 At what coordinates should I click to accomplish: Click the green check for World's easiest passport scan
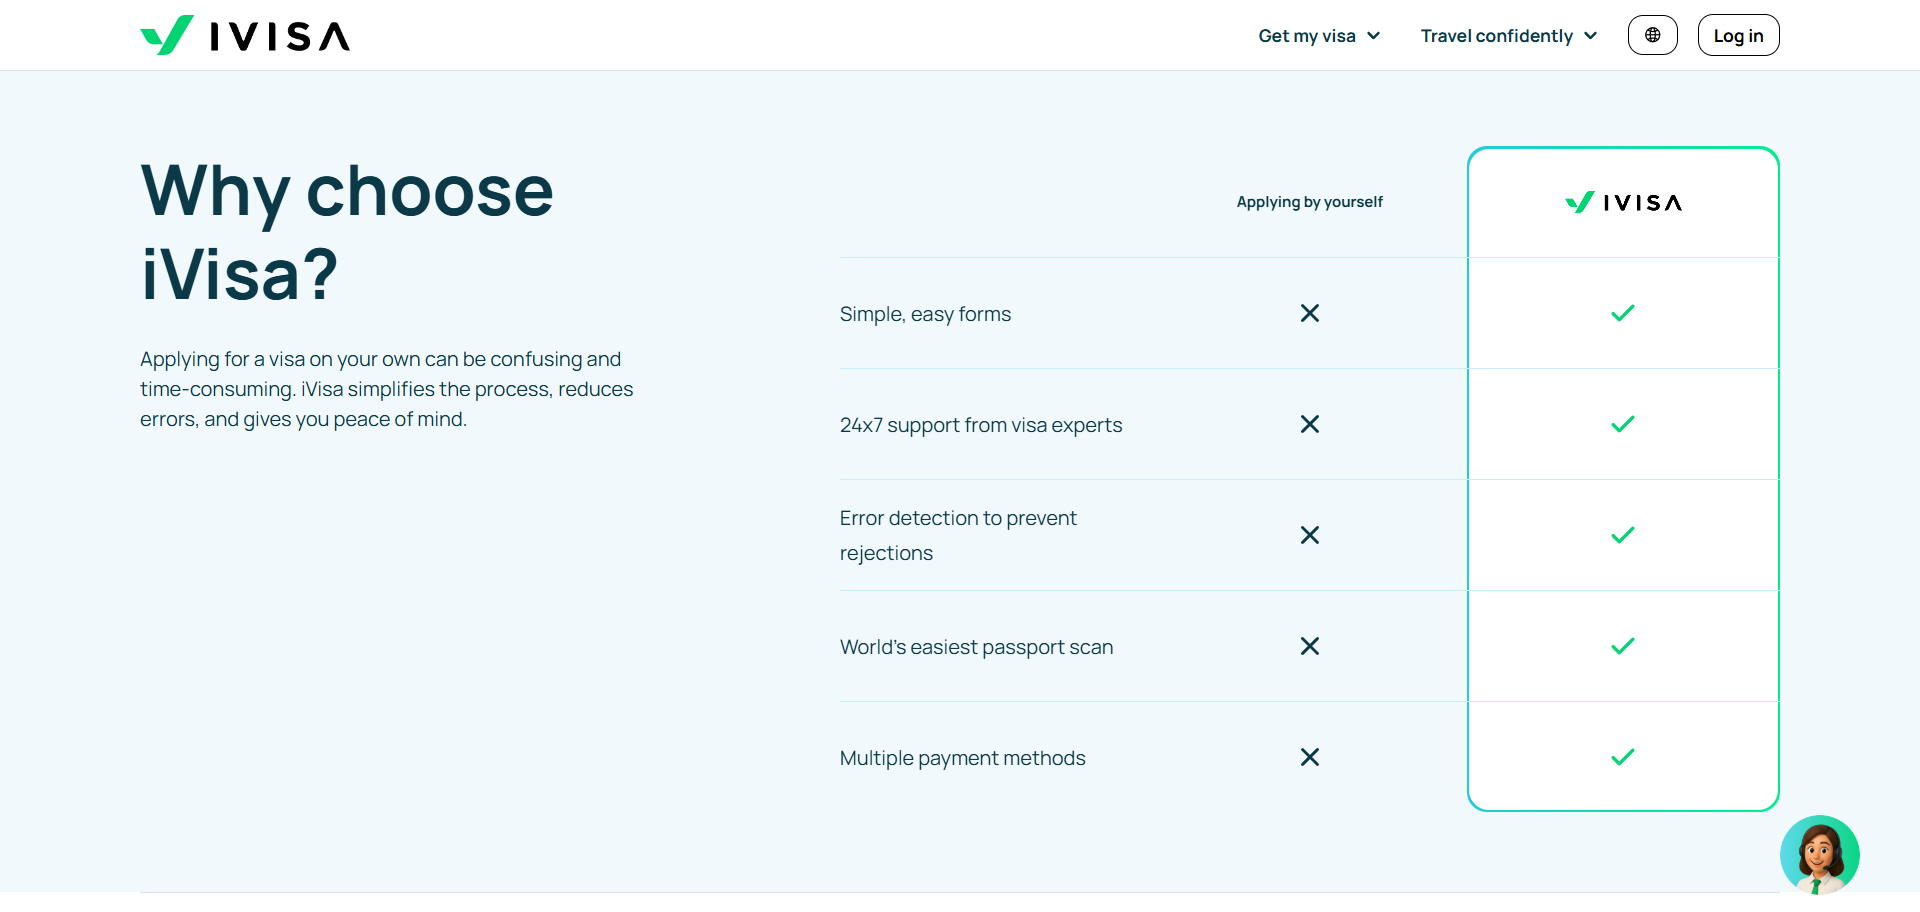coord(1622,646)
